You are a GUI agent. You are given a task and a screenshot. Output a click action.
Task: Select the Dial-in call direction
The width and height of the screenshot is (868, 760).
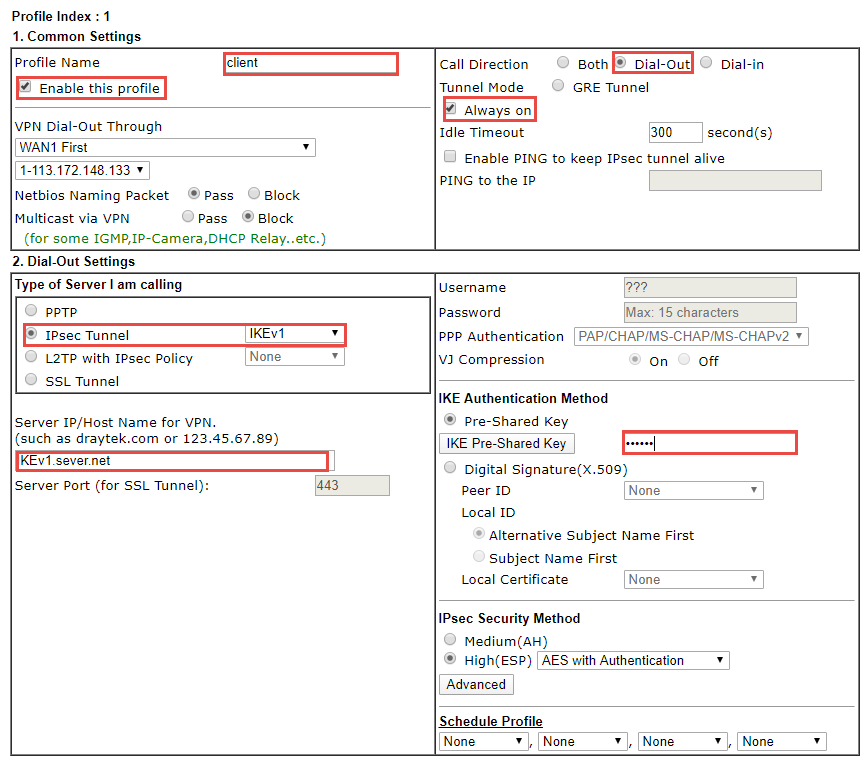click(706, 63)
